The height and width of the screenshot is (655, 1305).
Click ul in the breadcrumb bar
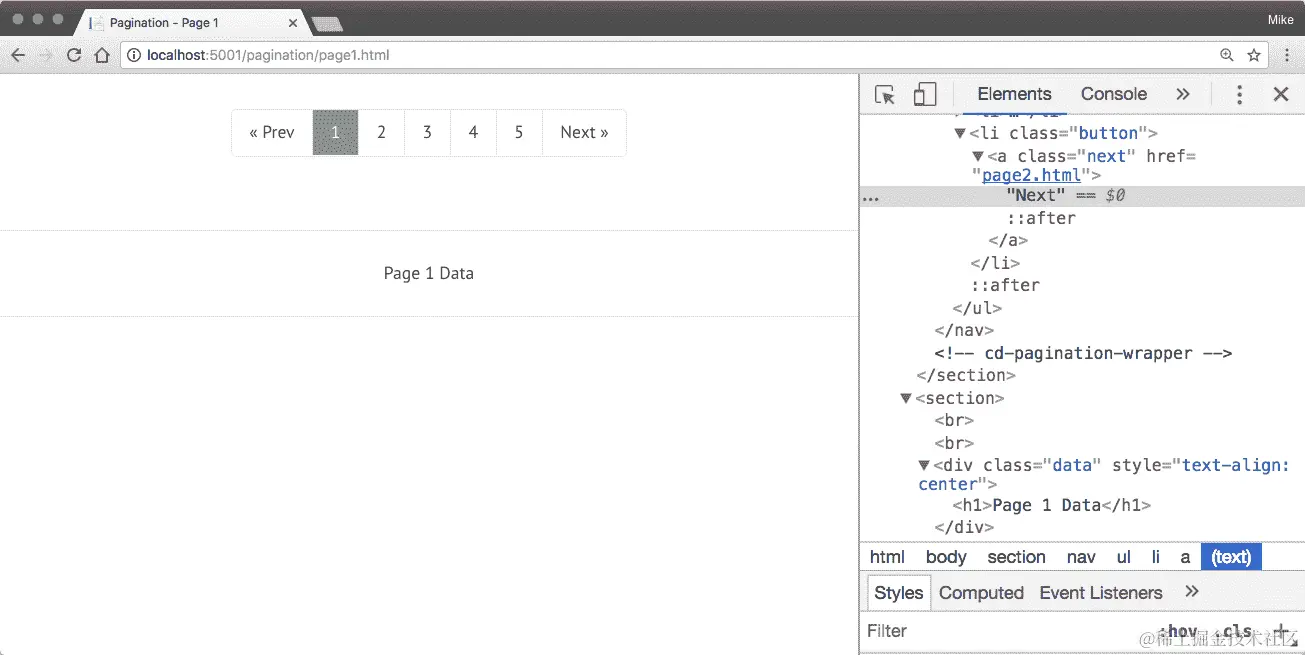pyautogui.click(x=1124, y=557)
